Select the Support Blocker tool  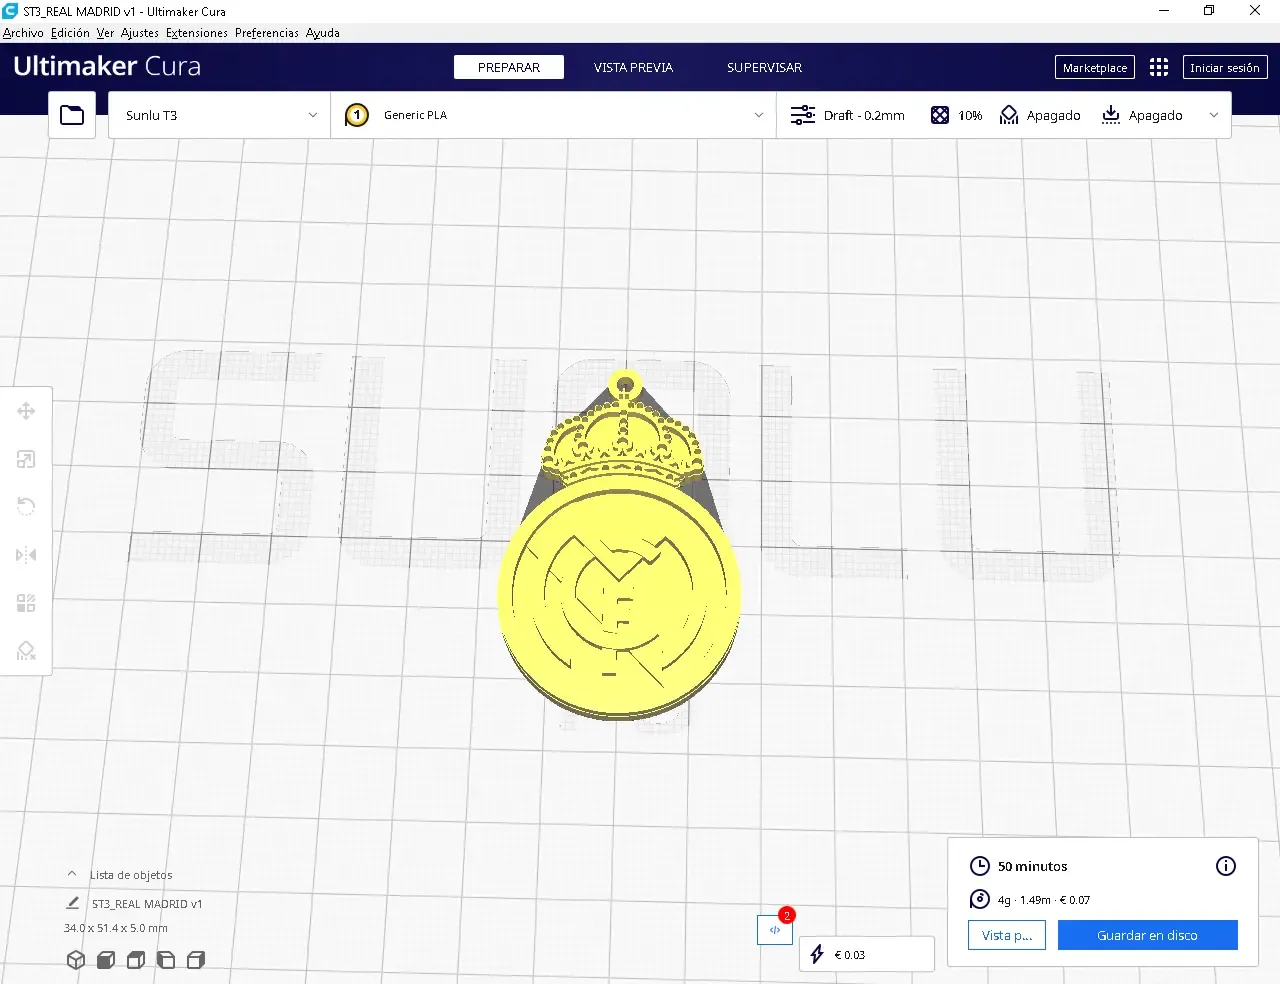tap(26, 651)
